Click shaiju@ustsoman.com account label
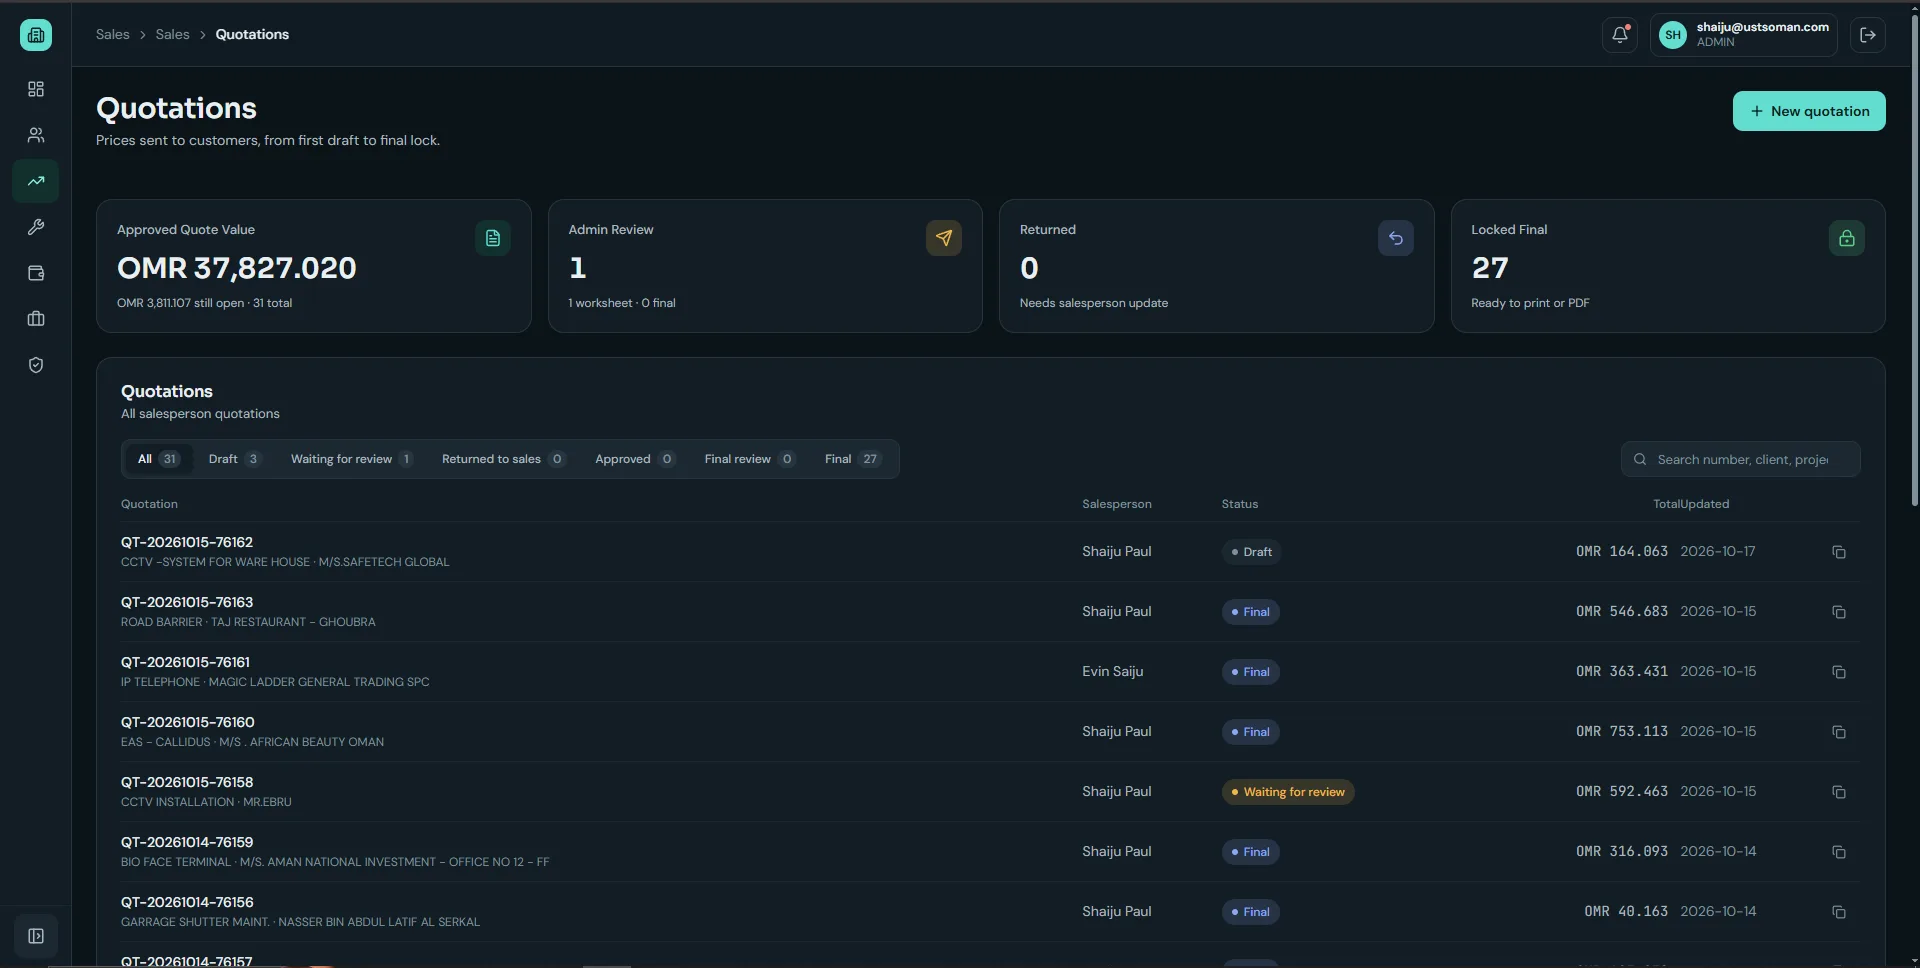Screen dimensions: 1920x968 point(1762,27)
